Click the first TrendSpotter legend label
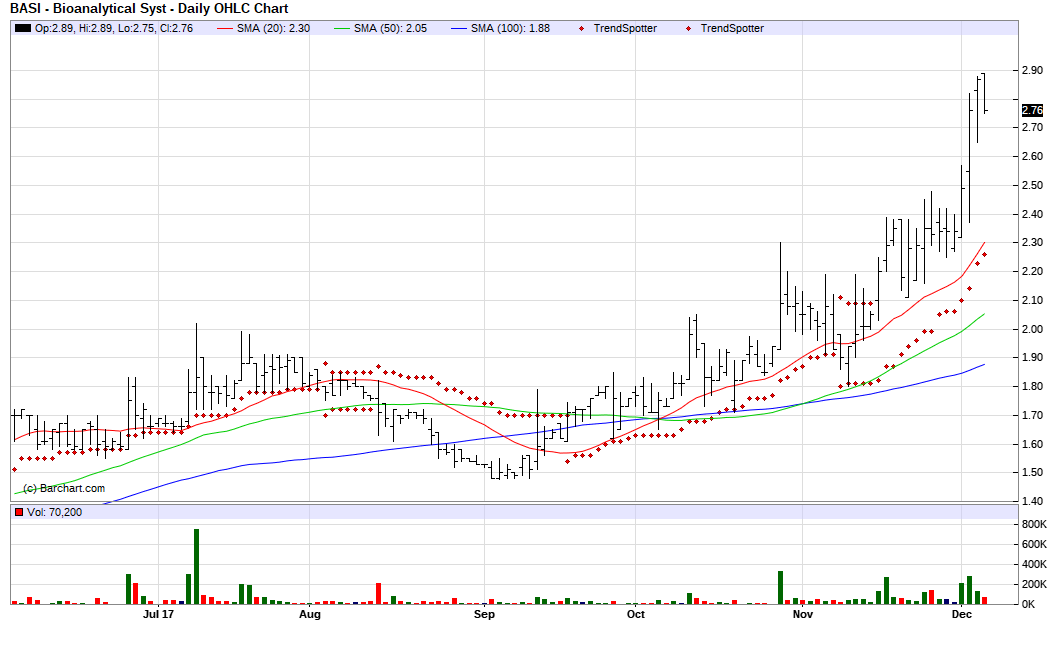Viewport: 1060px width, 645px height. [x=625, y=28]
